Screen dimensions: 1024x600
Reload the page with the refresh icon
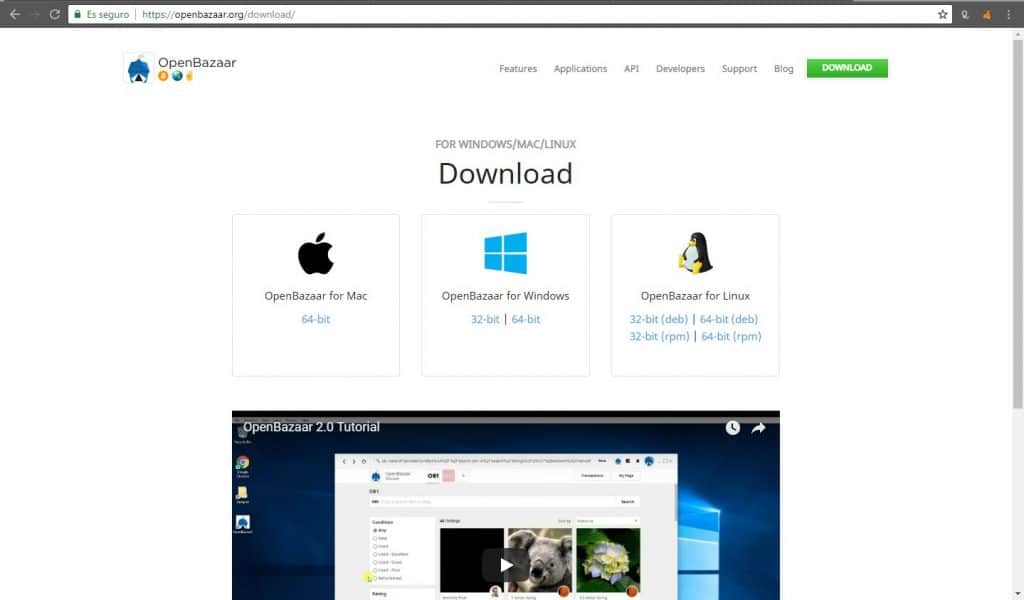coord(55,14)
